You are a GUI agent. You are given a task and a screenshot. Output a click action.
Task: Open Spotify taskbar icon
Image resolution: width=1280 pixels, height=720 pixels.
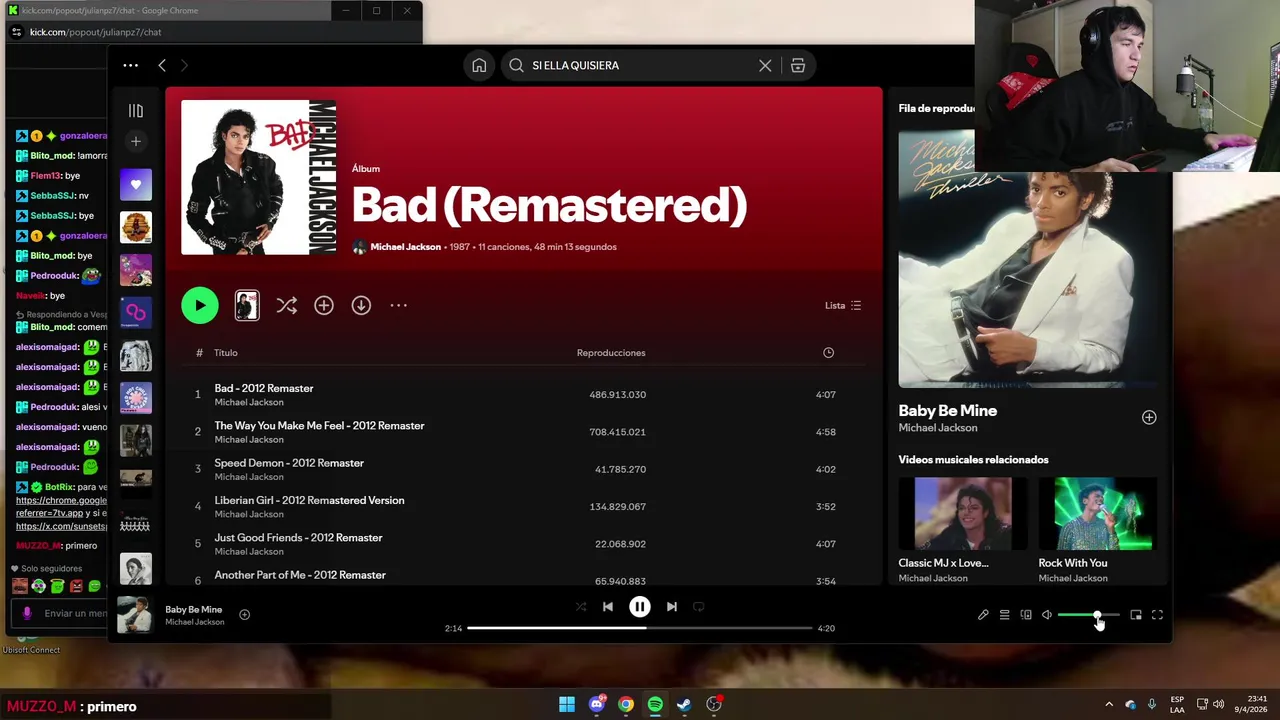[x=655, y=704]
